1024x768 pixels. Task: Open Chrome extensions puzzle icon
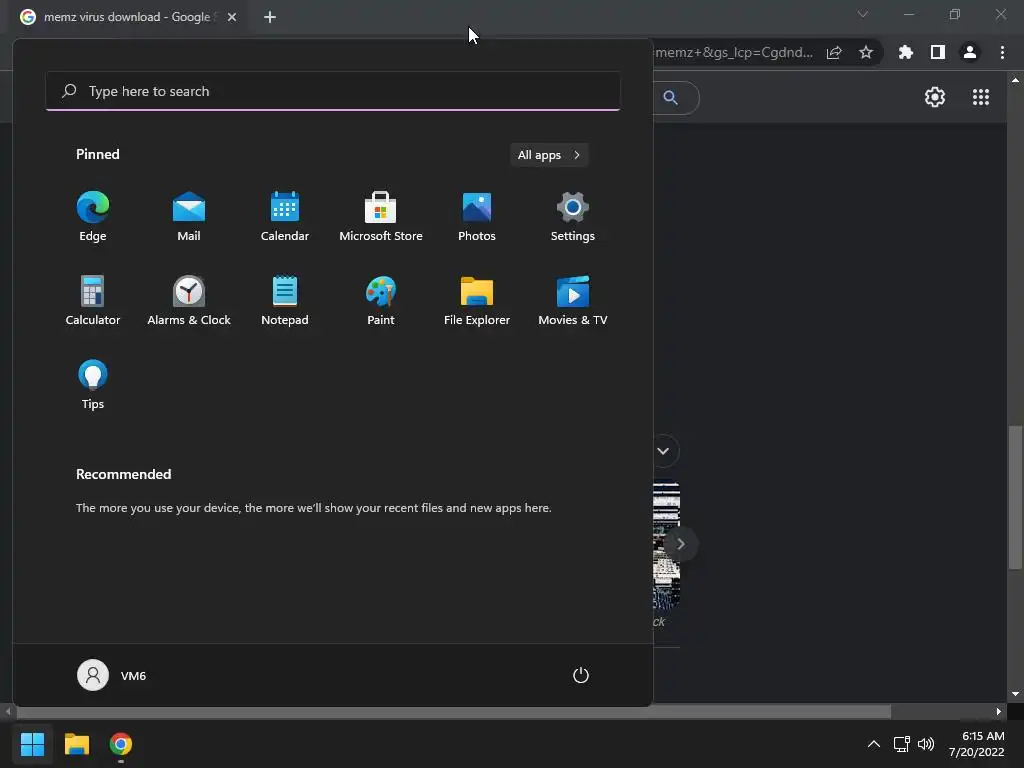(906, 52)
